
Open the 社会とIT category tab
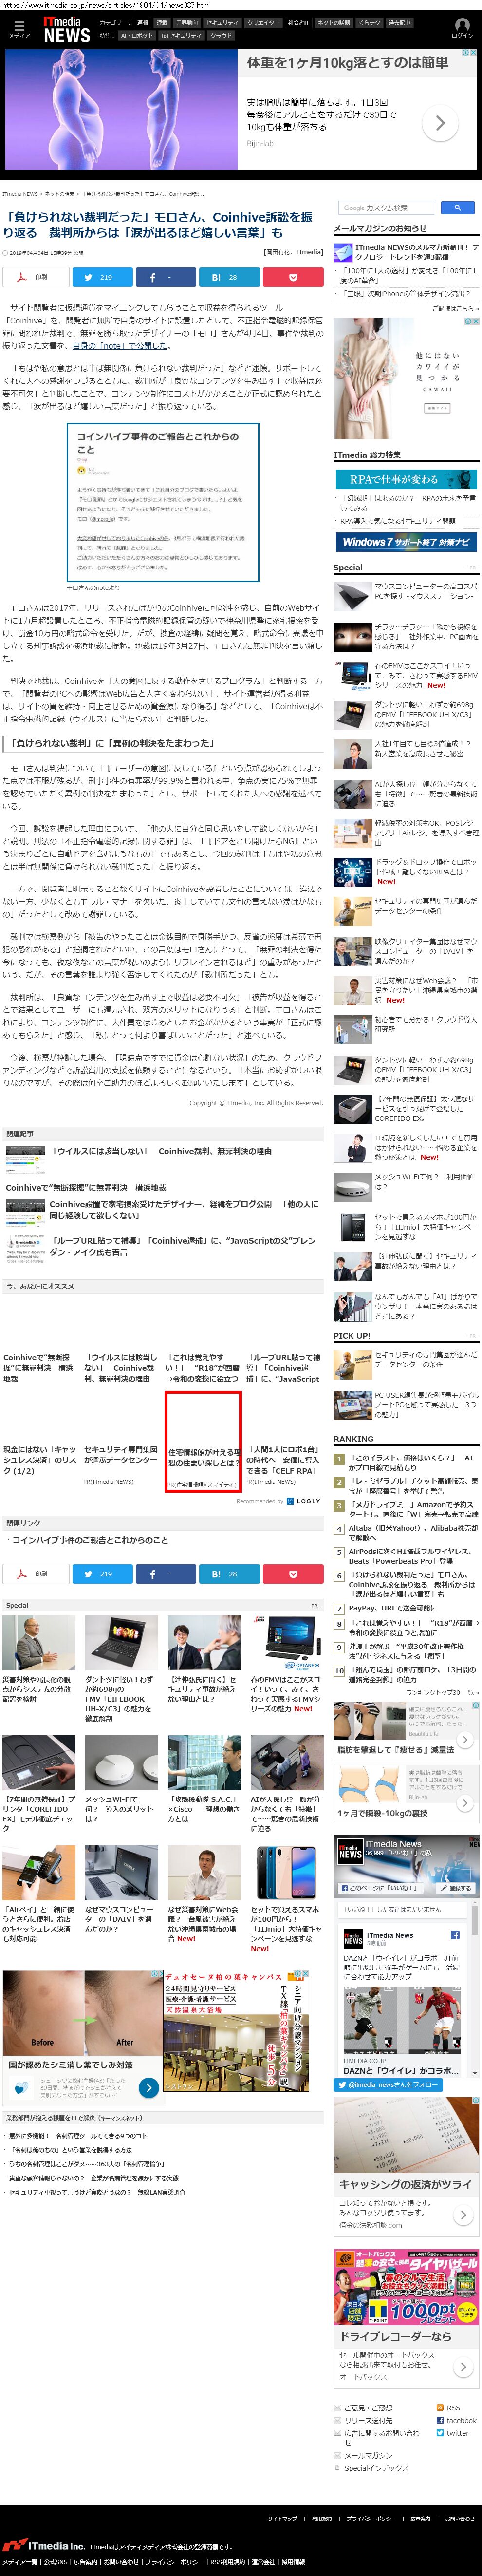(298, 22)
